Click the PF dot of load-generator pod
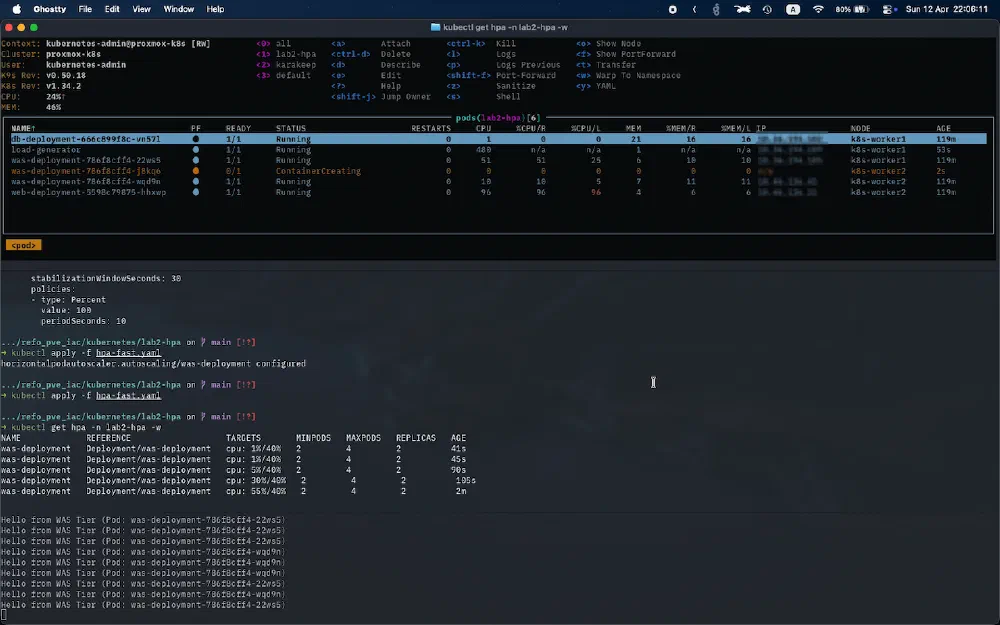 (196, 150)
